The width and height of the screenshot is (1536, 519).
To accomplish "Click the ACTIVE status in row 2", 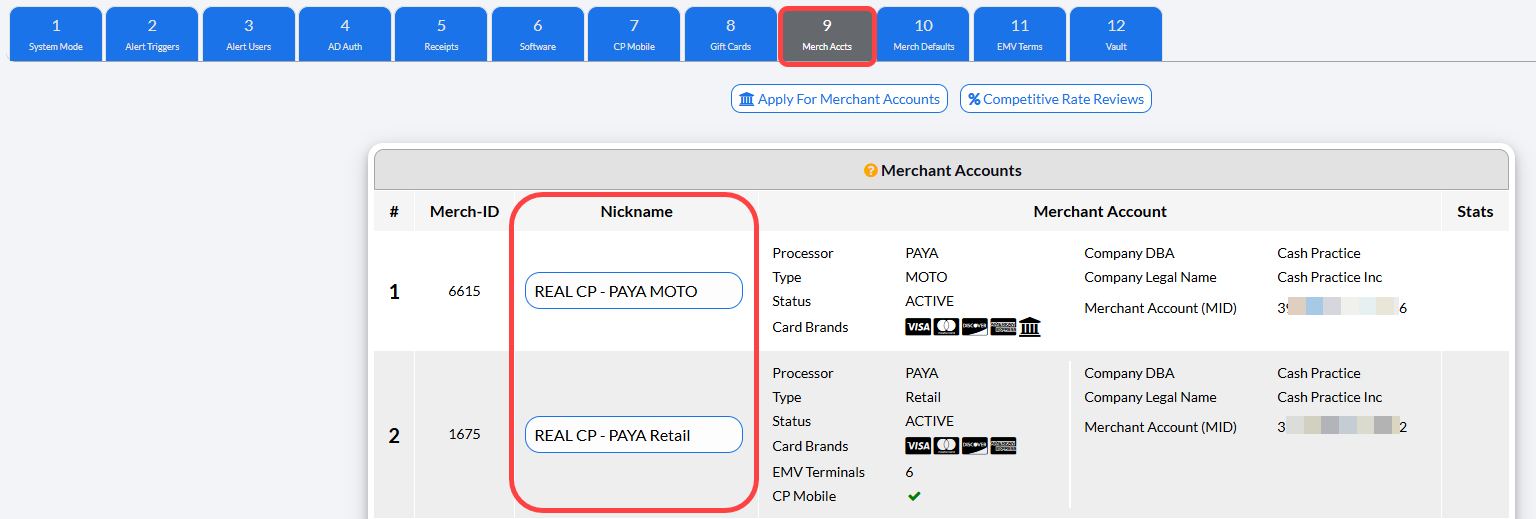I will pos(929,421).
